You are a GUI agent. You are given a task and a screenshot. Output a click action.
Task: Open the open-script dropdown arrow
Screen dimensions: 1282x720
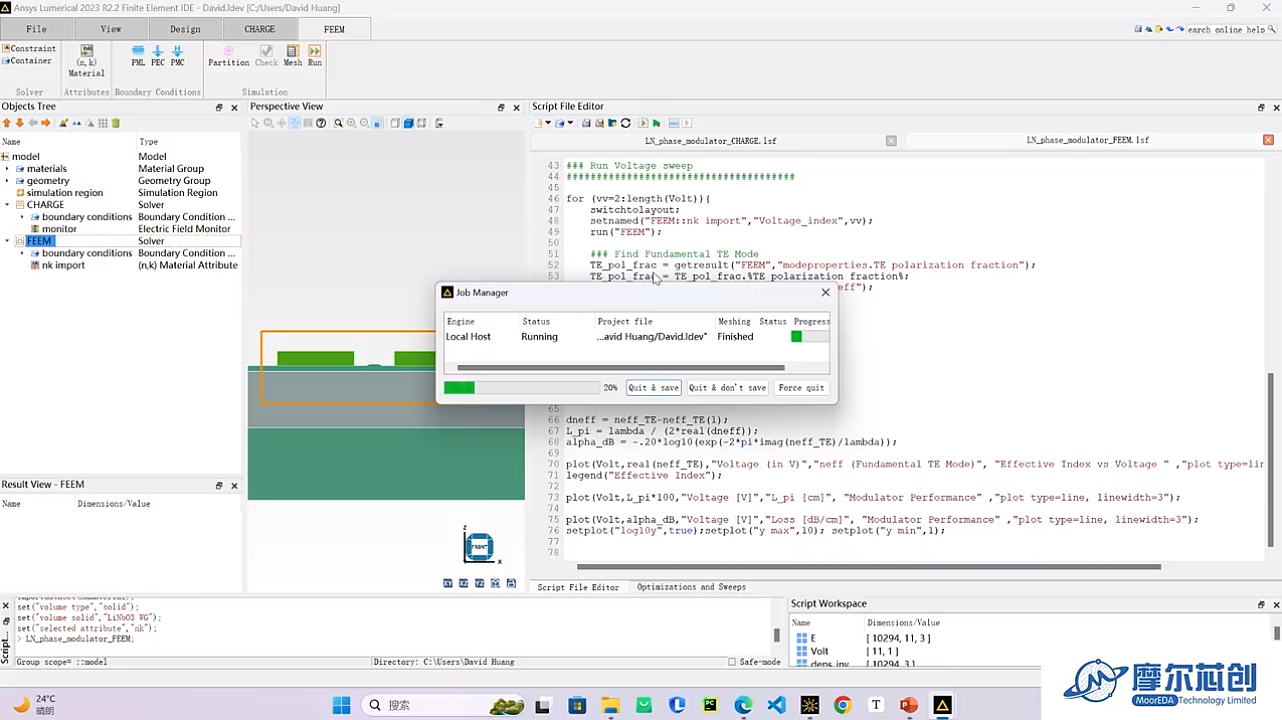(570, 123)
